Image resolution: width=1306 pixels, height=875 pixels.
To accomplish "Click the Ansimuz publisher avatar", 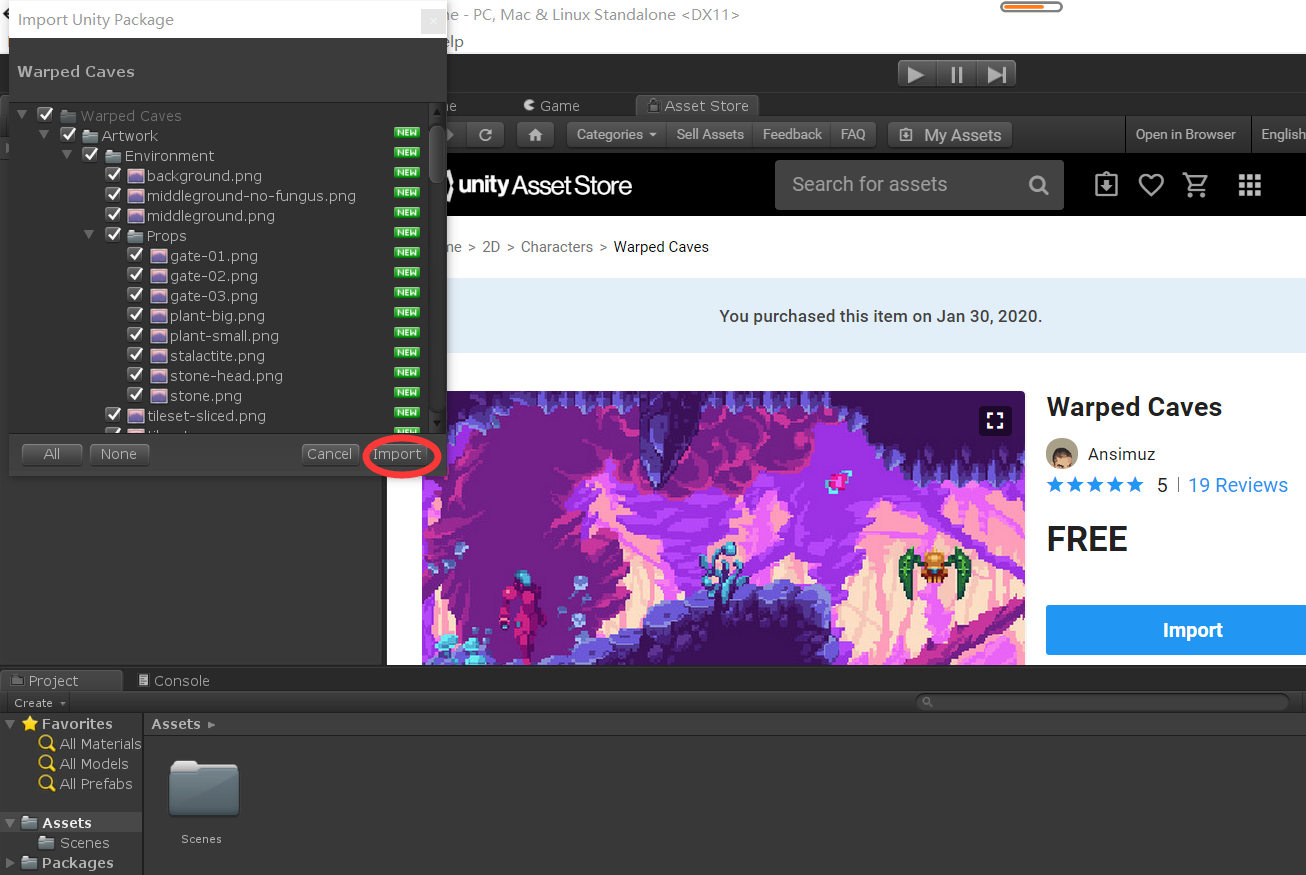I will pos(1062,454).
